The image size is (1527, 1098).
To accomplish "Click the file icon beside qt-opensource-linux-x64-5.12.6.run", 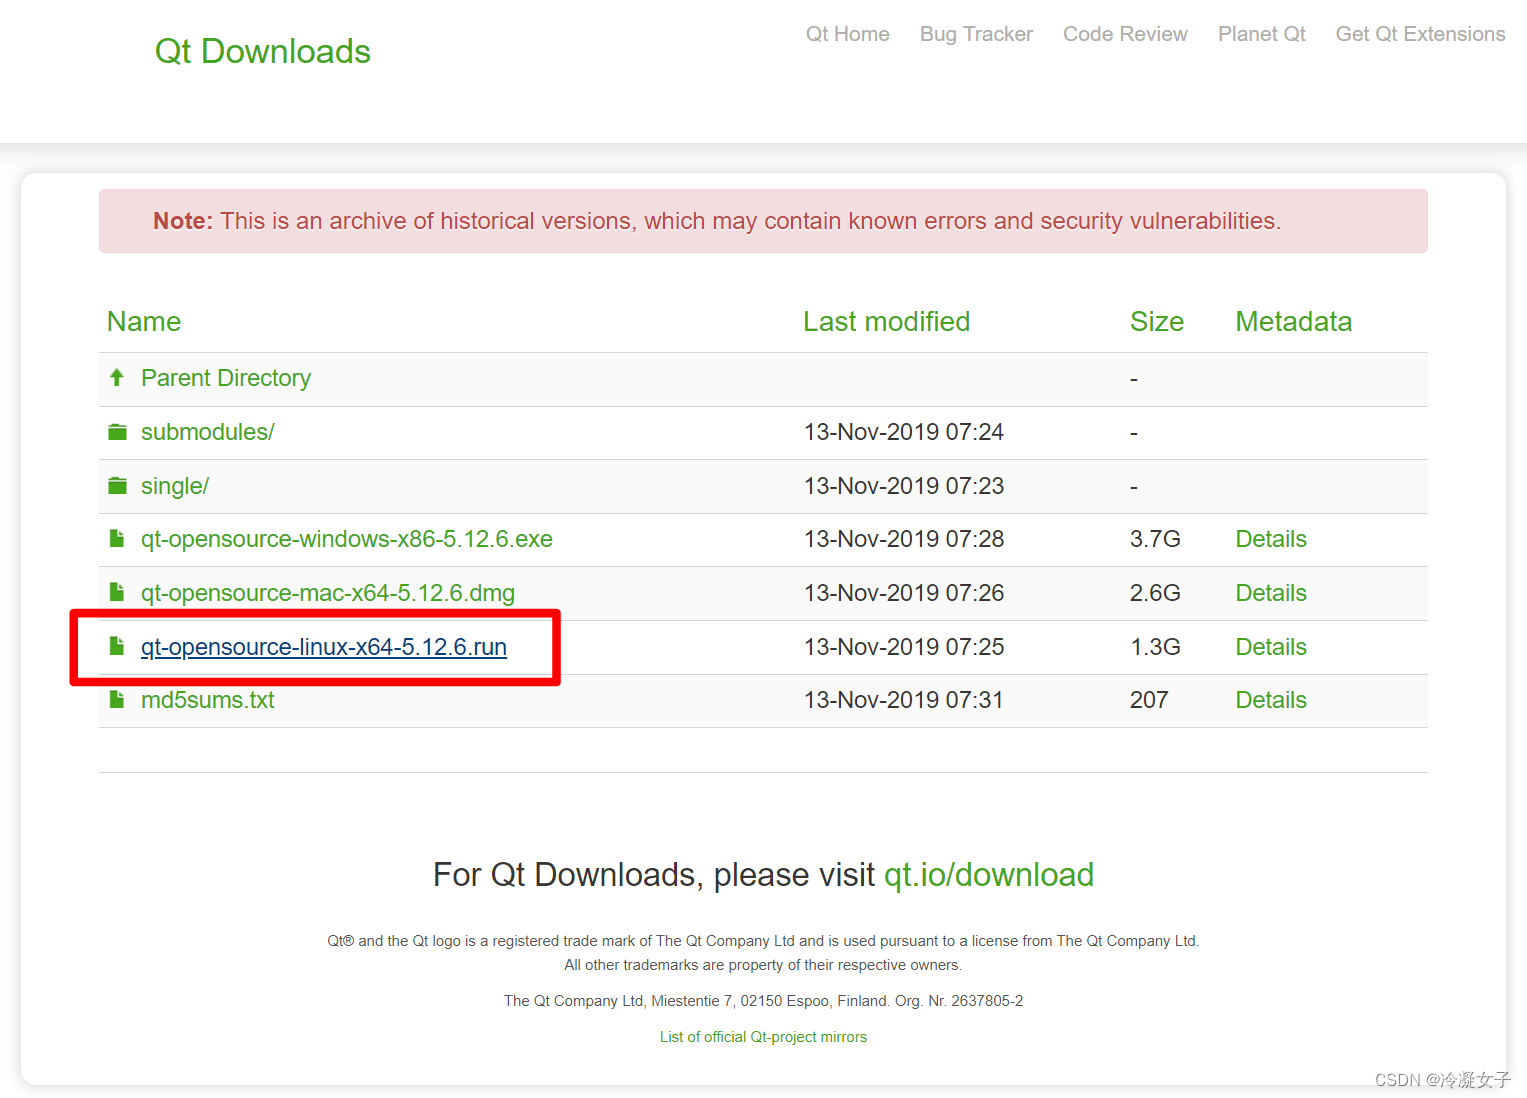I will pyautogui.click(x=116, y=646).
